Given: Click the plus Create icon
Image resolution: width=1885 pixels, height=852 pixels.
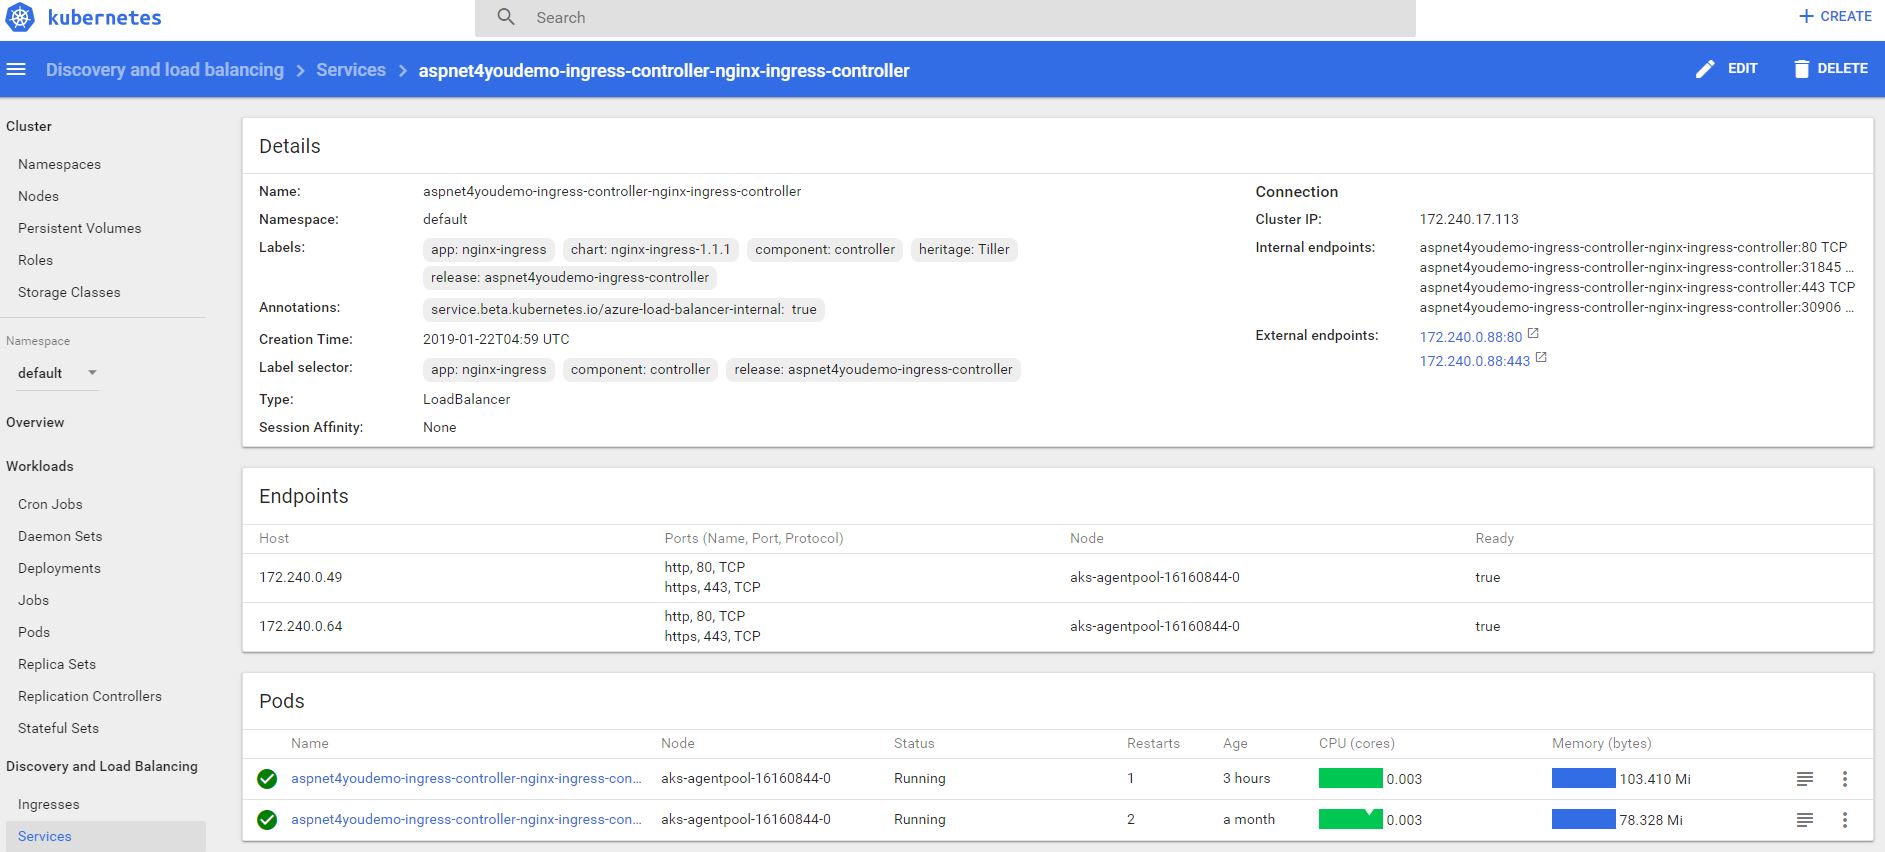Looking at the screenshot, I should [1806, 16].
